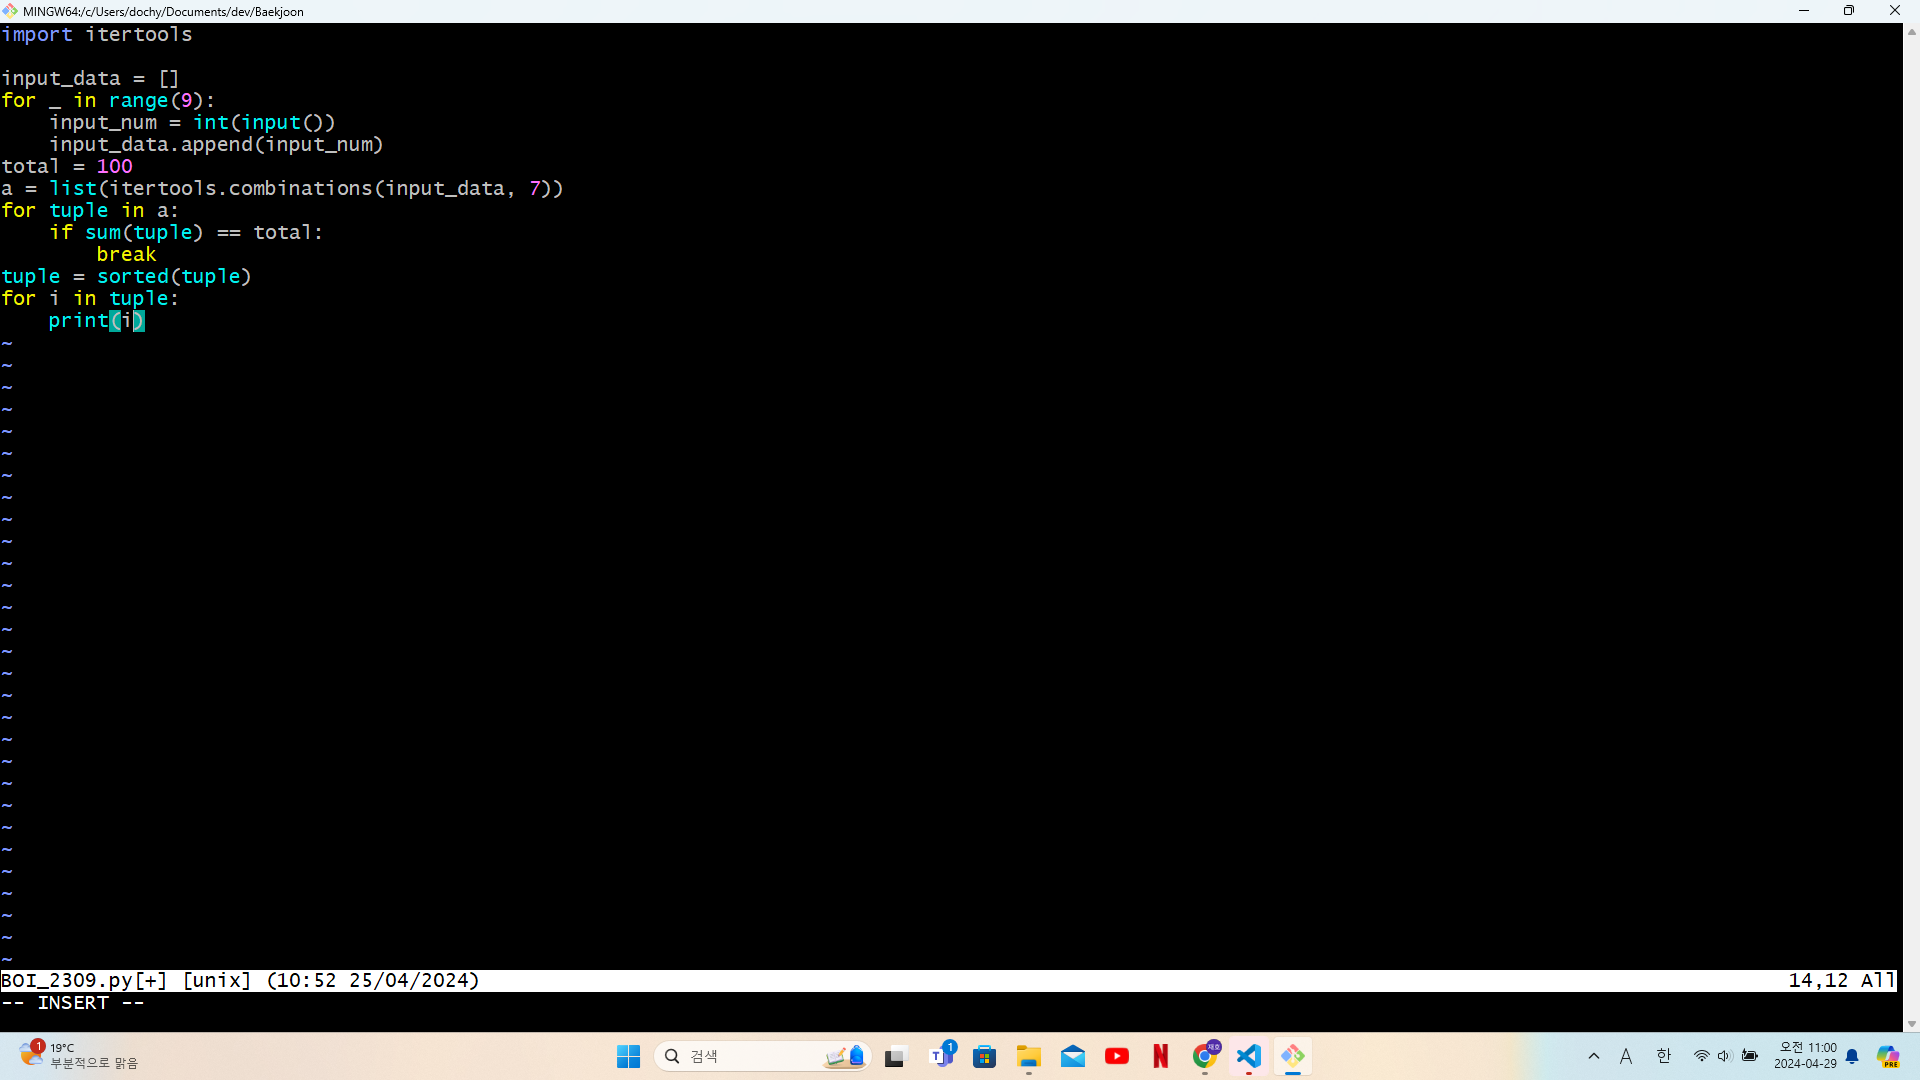
Task: Open Task View from the taskbar
Action: [x=895, y=1056]
